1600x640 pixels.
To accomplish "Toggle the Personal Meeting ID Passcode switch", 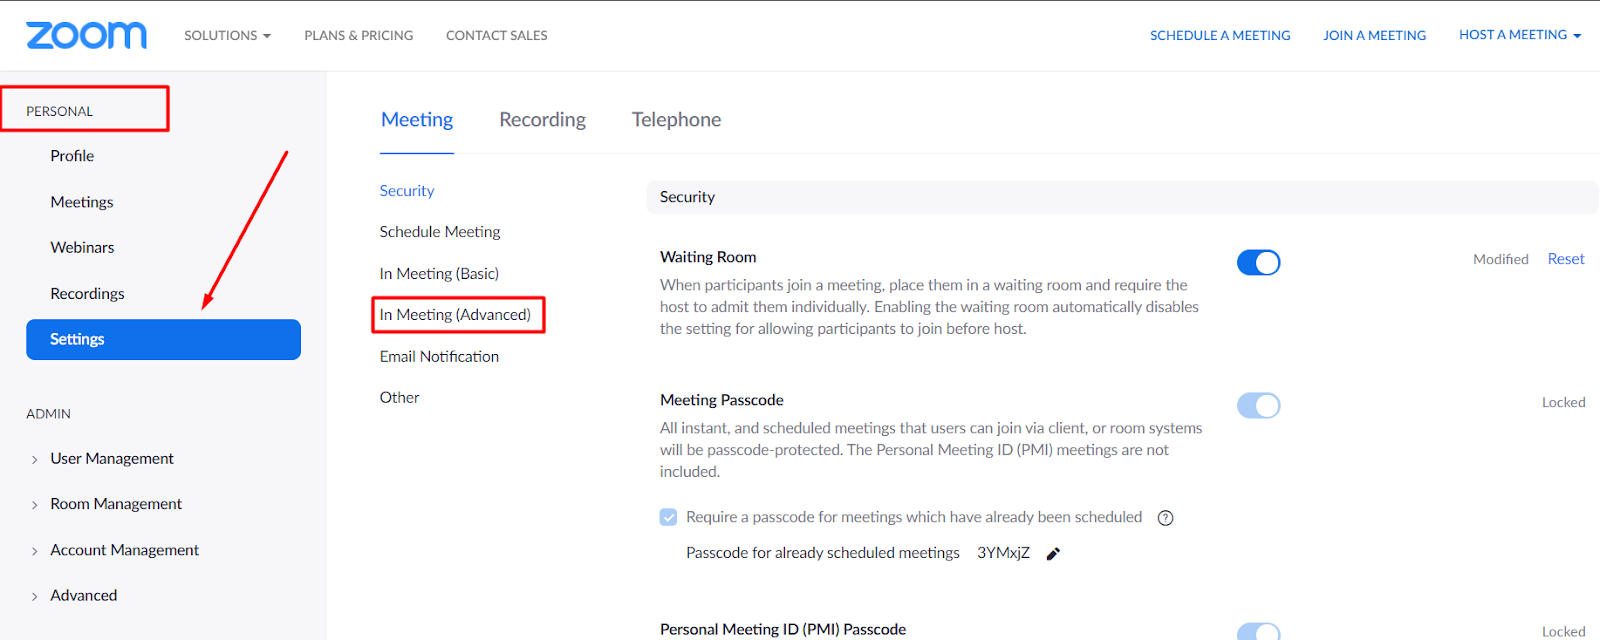I will click(x=1258, y=631).
